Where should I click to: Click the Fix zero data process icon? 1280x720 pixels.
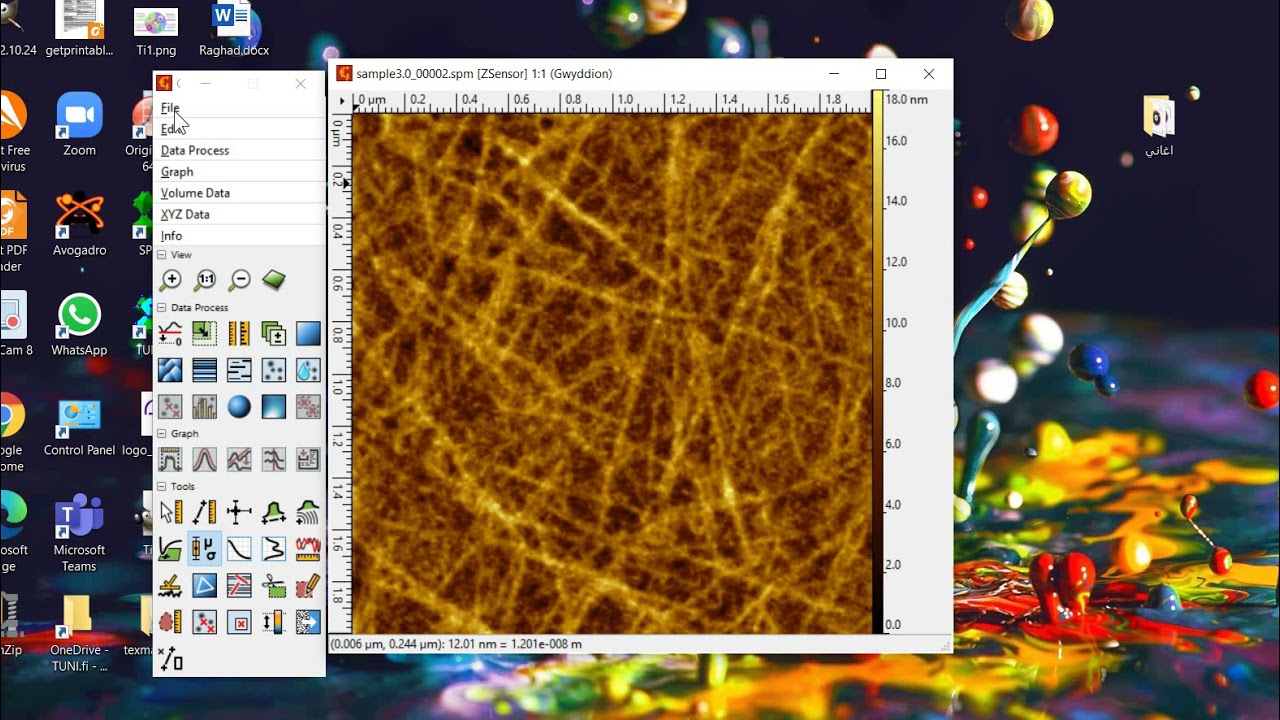point(171,333)
